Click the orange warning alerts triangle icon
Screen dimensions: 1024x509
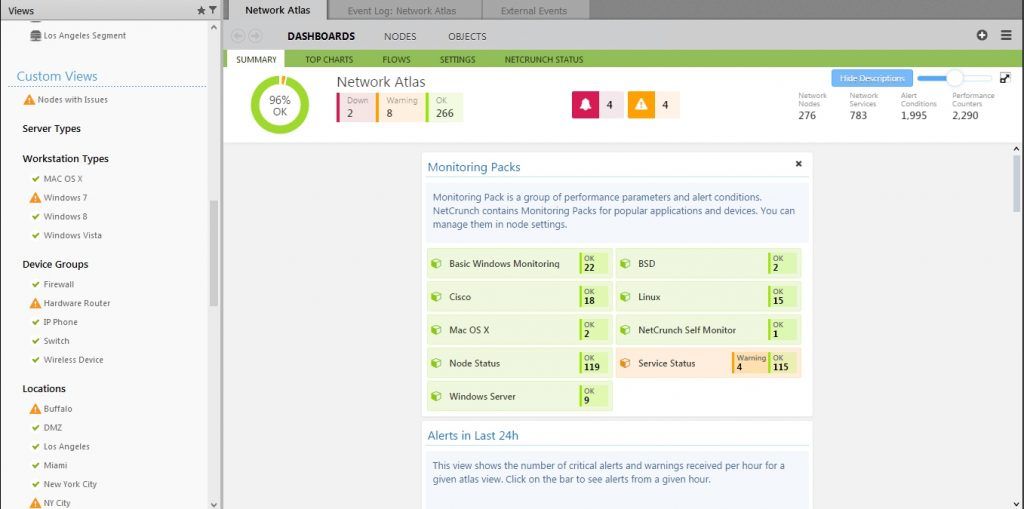click(x=641, y=105)
